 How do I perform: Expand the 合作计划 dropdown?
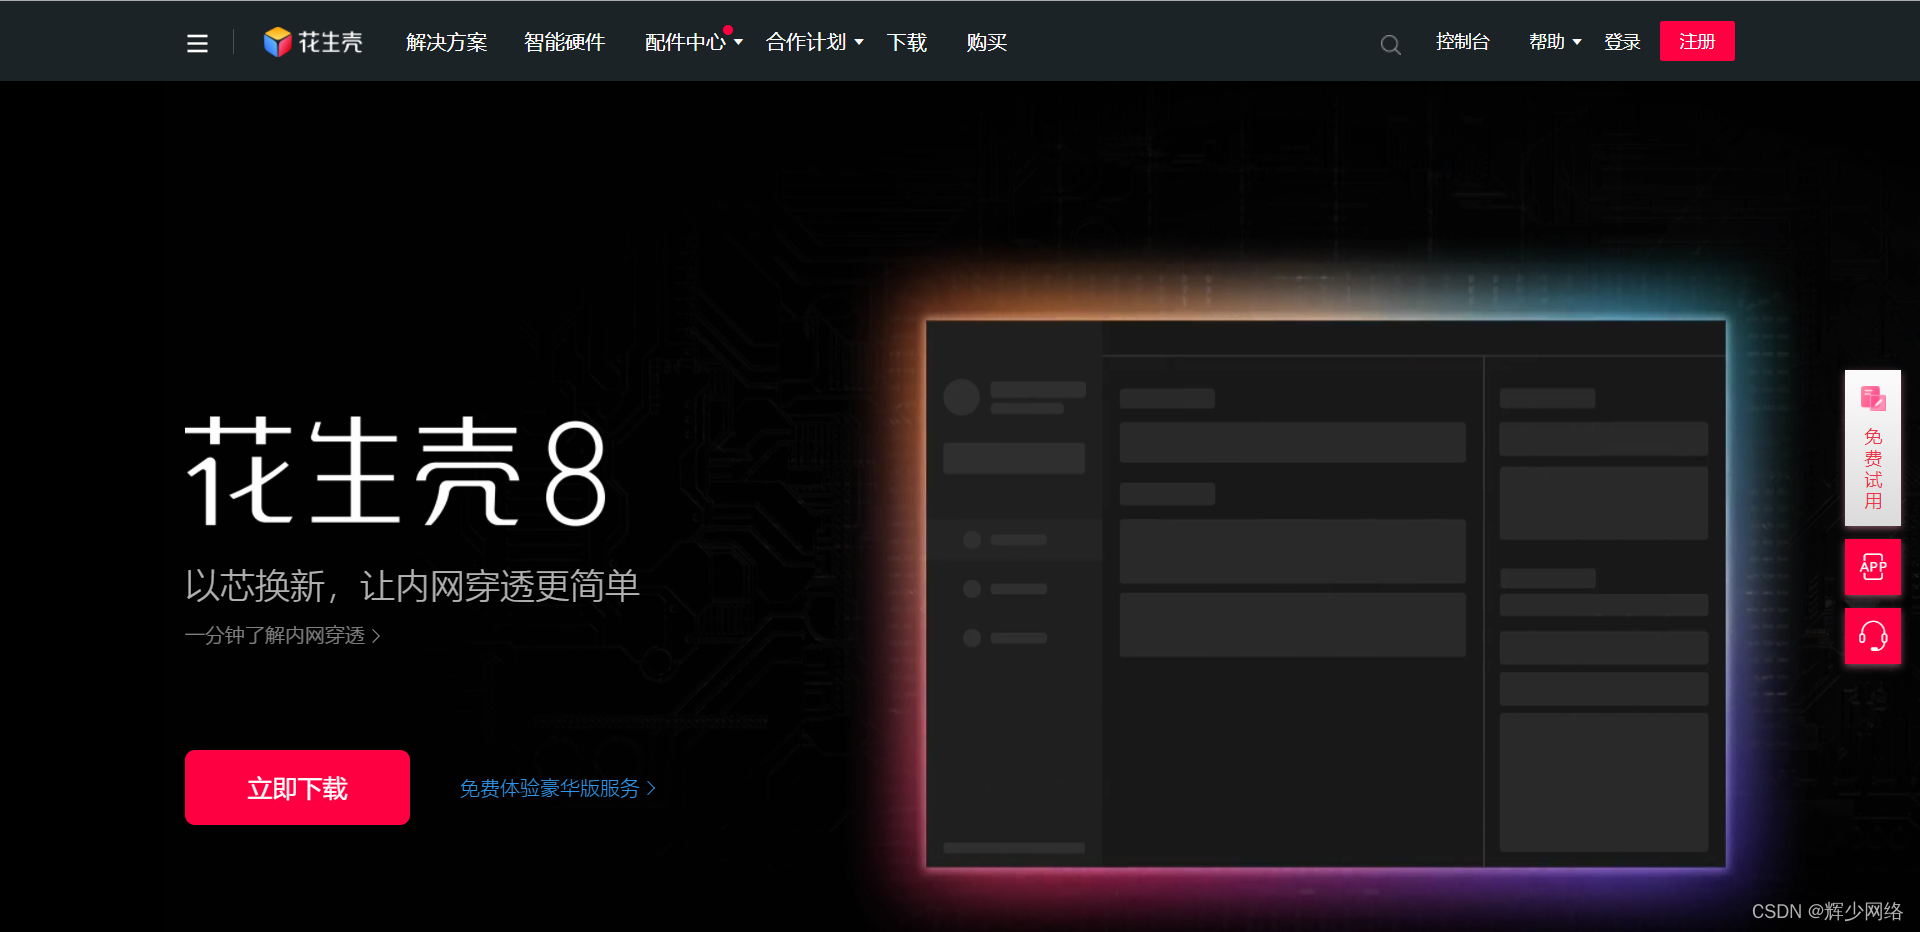814,42
